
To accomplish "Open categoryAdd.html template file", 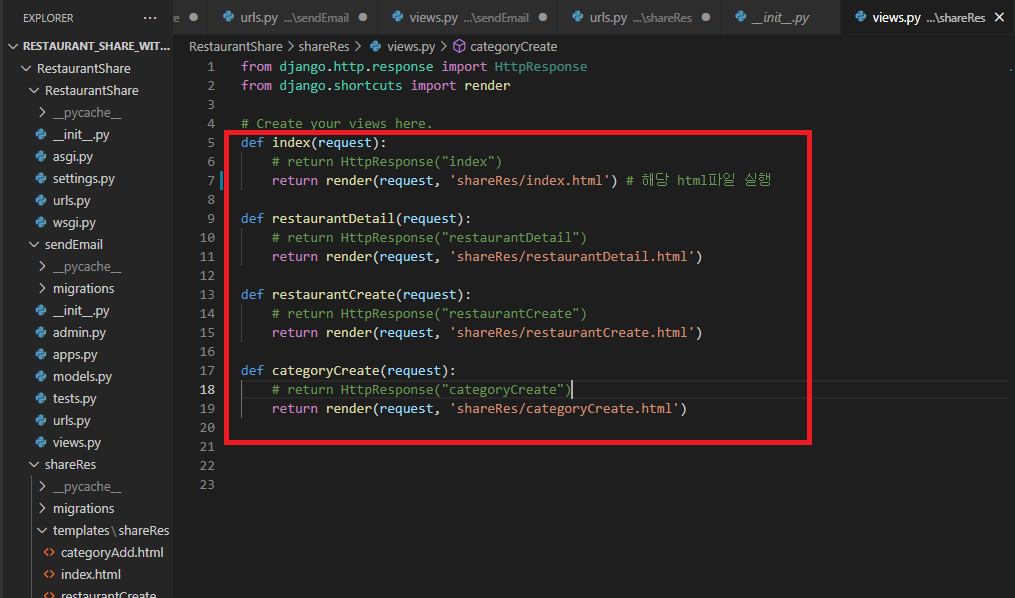I will pyautogui.click(x=112, y=553).
